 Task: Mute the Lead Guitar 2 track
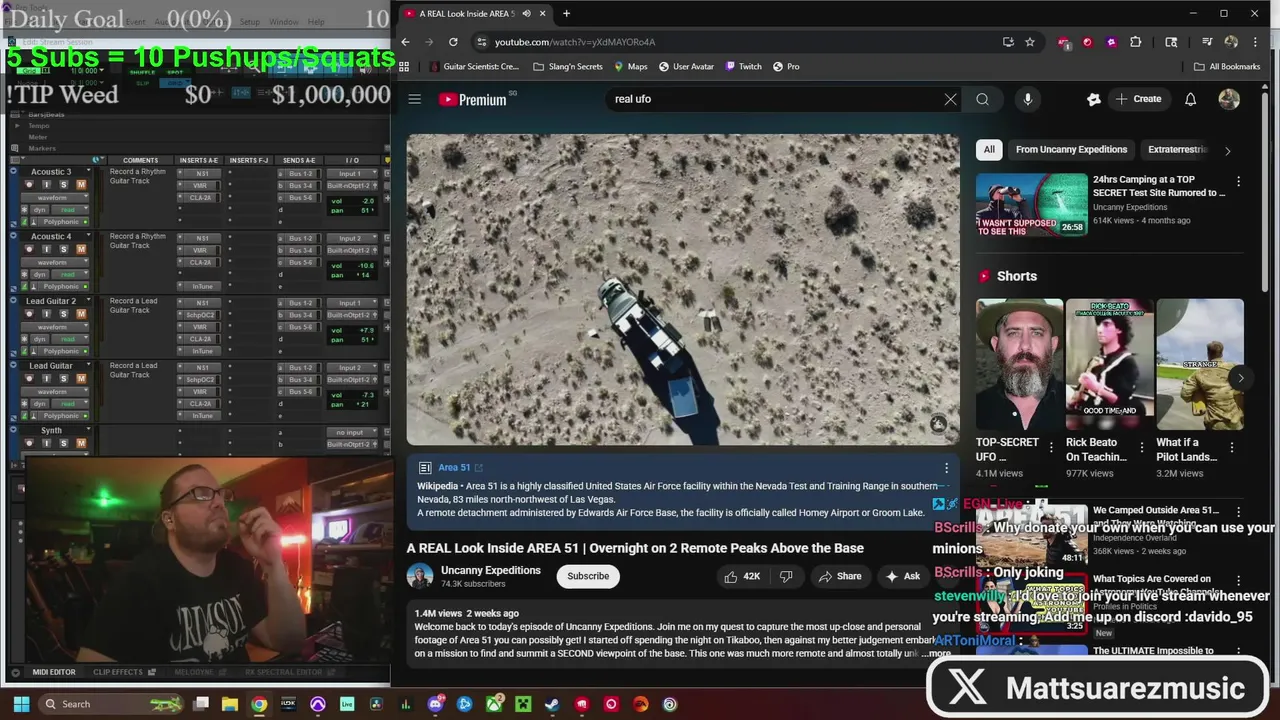(81, 314)
